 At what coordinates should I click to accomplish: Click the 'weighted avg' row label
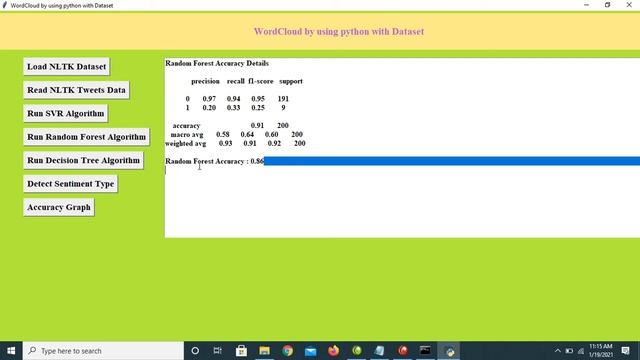click(185, 144)
